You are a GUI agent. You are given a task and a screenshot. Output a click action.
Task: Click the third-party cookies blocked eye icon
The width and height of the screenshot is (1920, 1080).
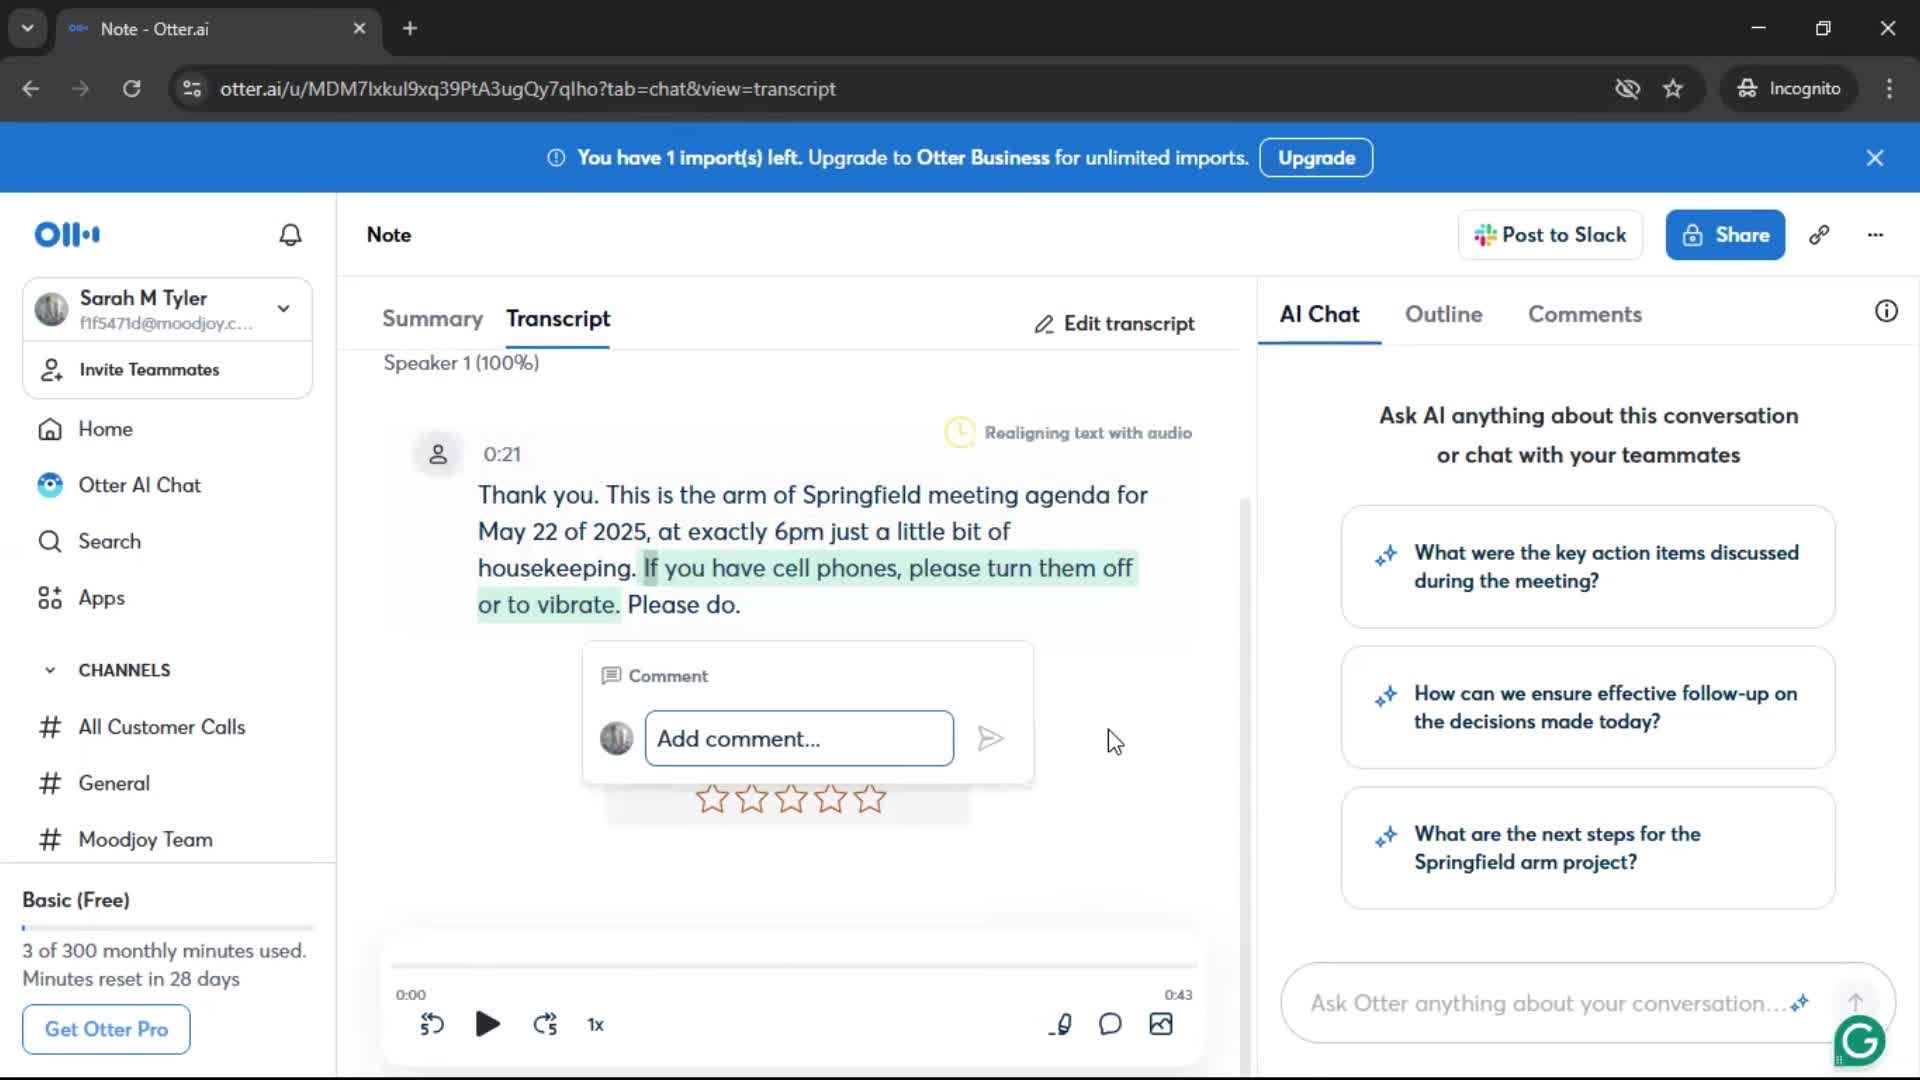click(1627, 88)
